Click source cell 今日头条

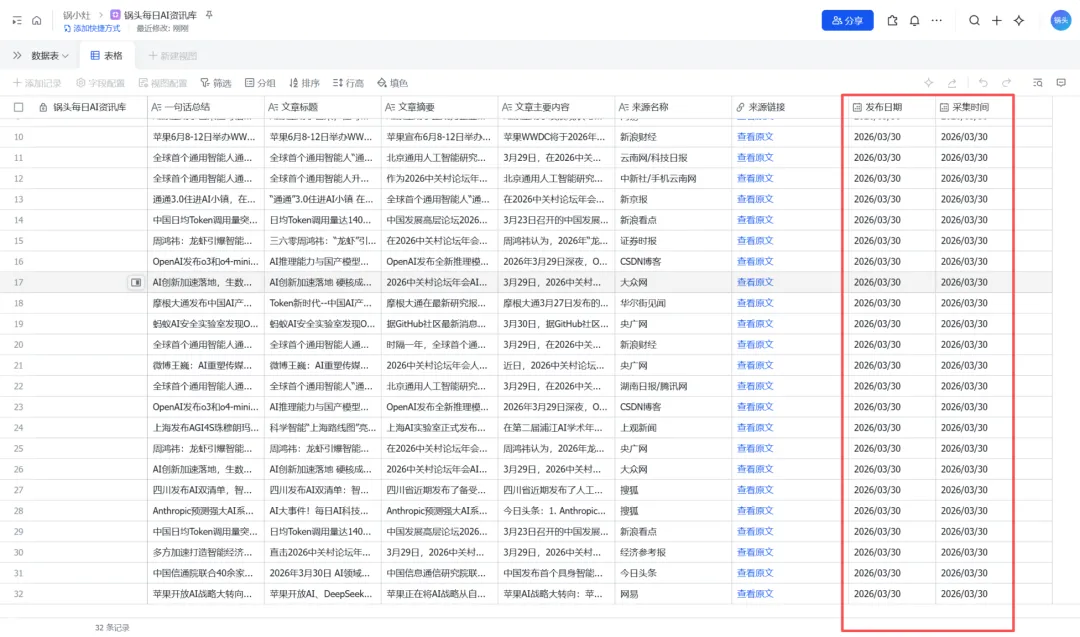point(673,573)
